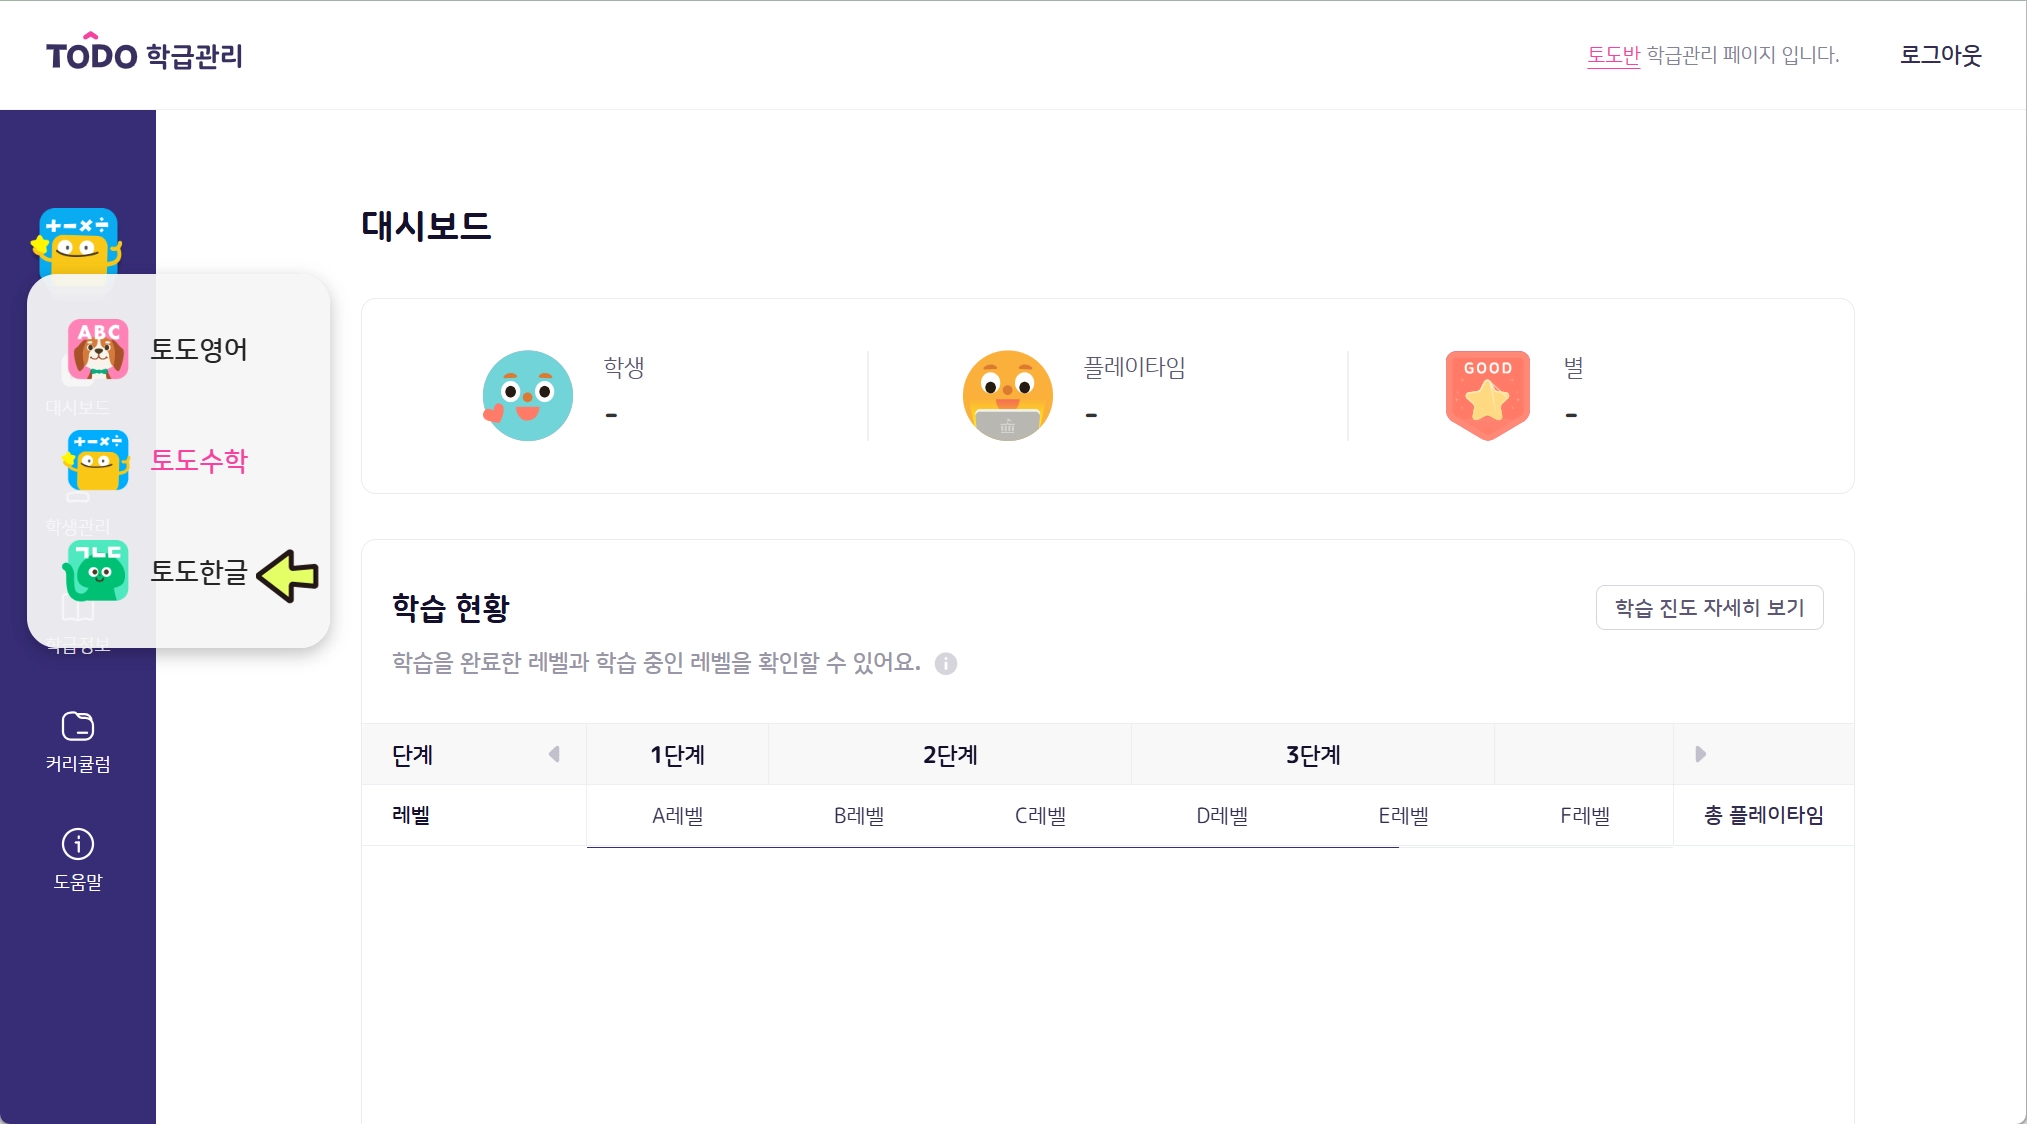The image size is (2027, 1124).
Task: Click 학습 진도 자세히 보기 button
Action: [x=1709, y=608]
